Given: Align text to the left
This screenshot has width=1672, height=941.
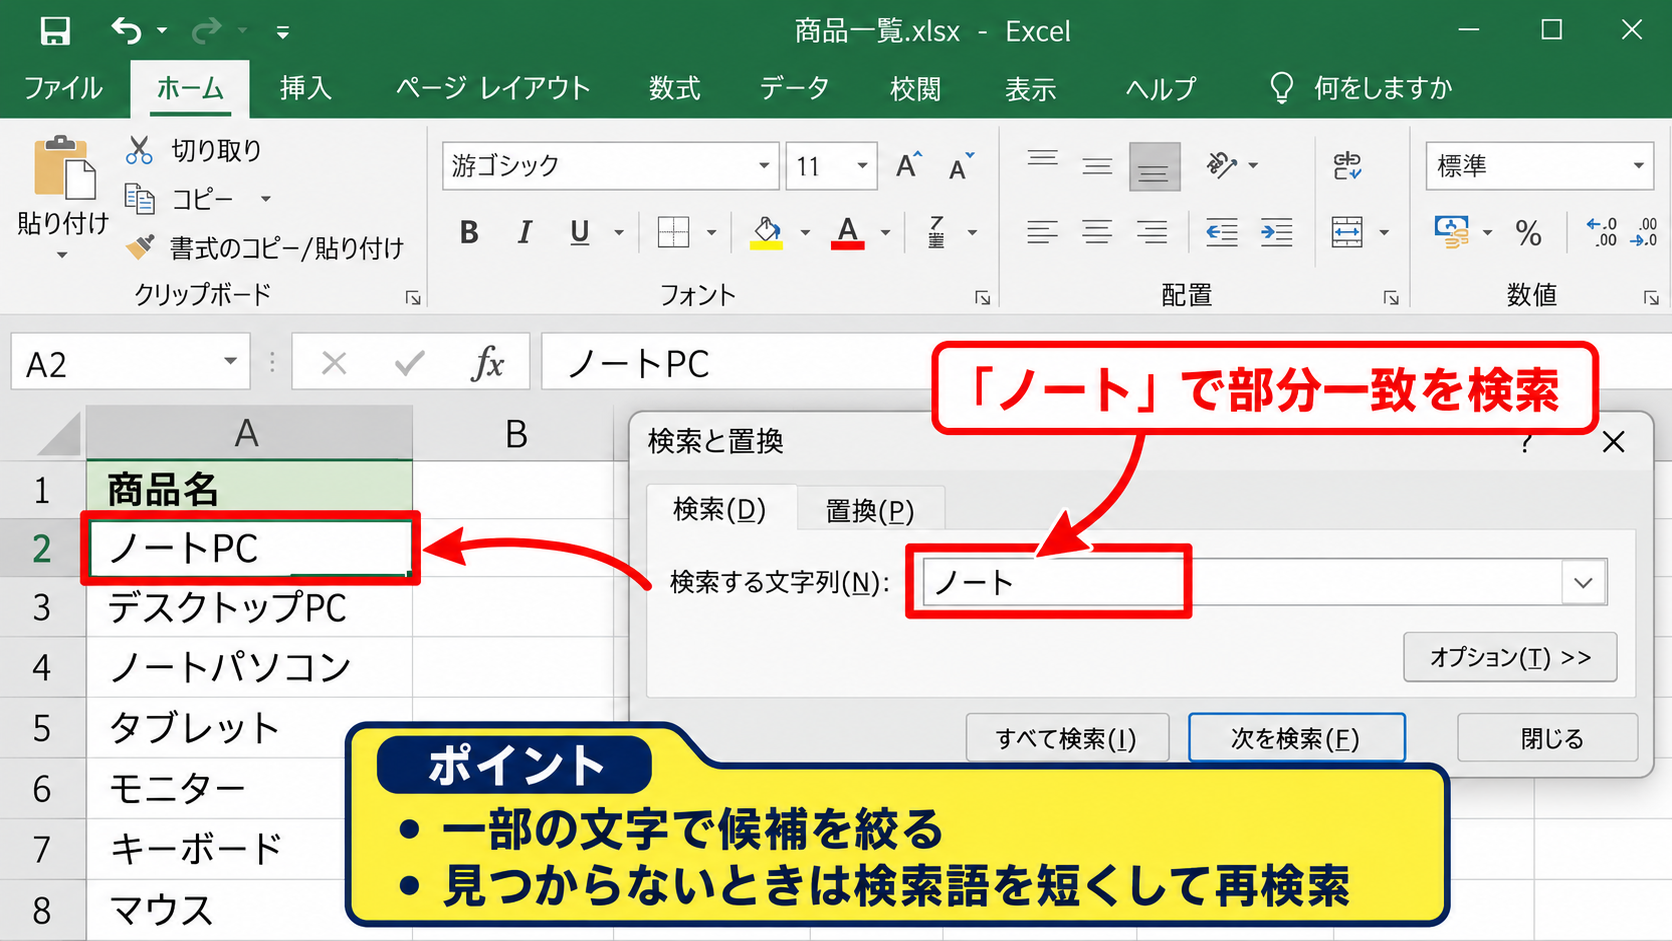Looking at the screenshot, I should (1042, 233).
